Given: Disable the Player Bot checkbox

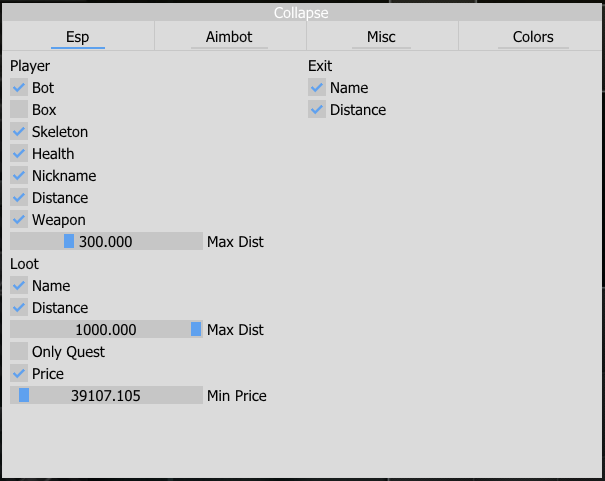Looking at the screenshot, I should (19, 88).
